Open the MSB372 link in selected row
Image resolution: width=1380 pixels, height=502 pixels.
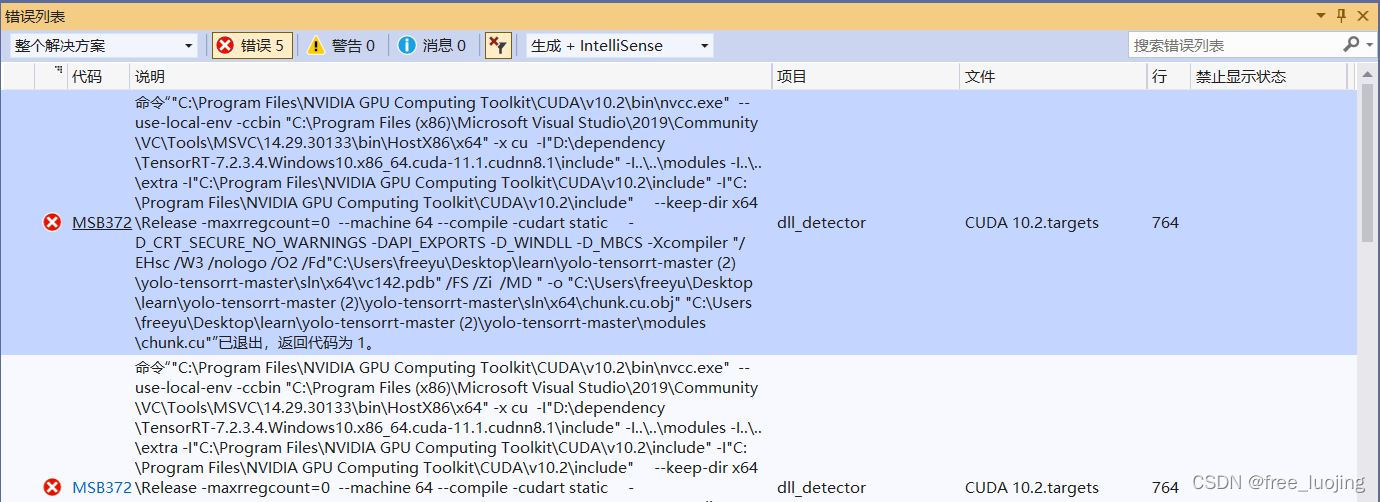[101, 222]
